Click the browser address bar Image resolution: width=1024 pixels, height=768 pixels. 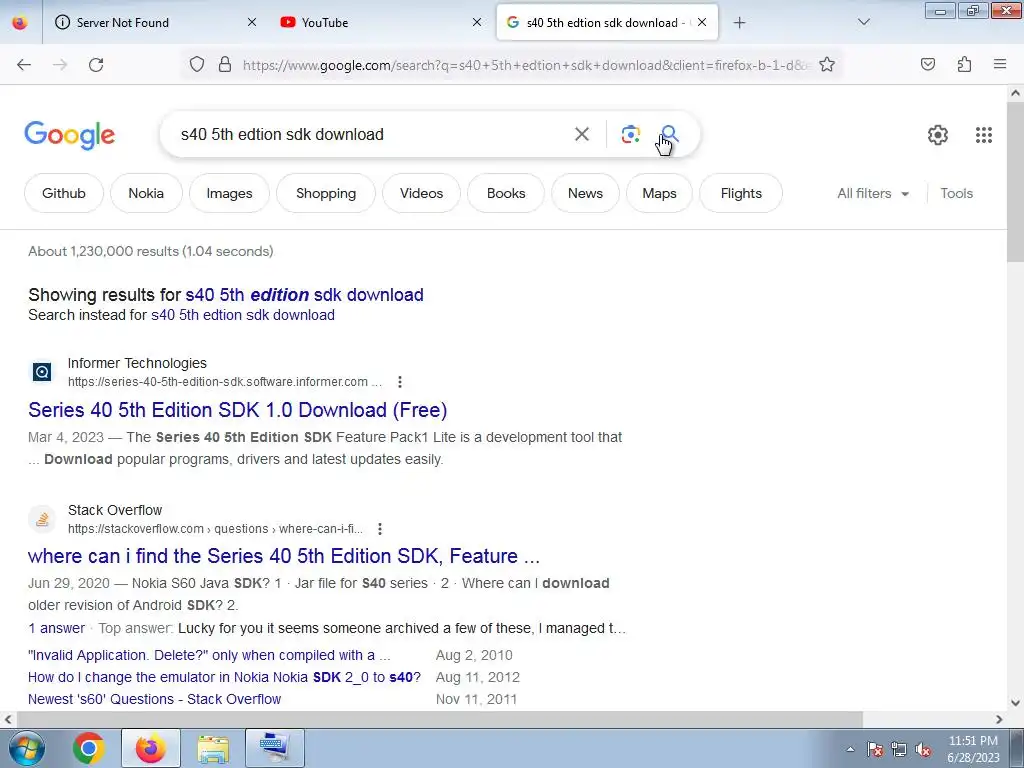point(526,65)
